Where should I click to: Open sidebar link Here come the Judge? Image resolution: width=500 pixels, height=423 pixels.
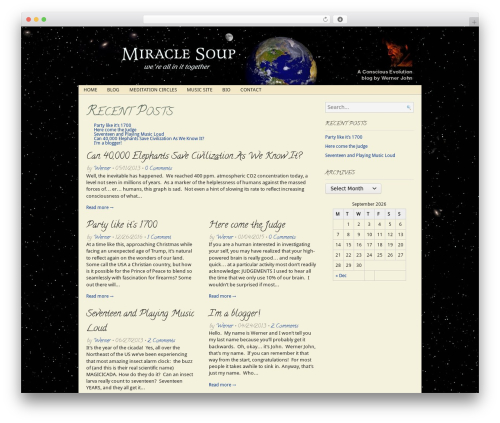click(346, 146)
